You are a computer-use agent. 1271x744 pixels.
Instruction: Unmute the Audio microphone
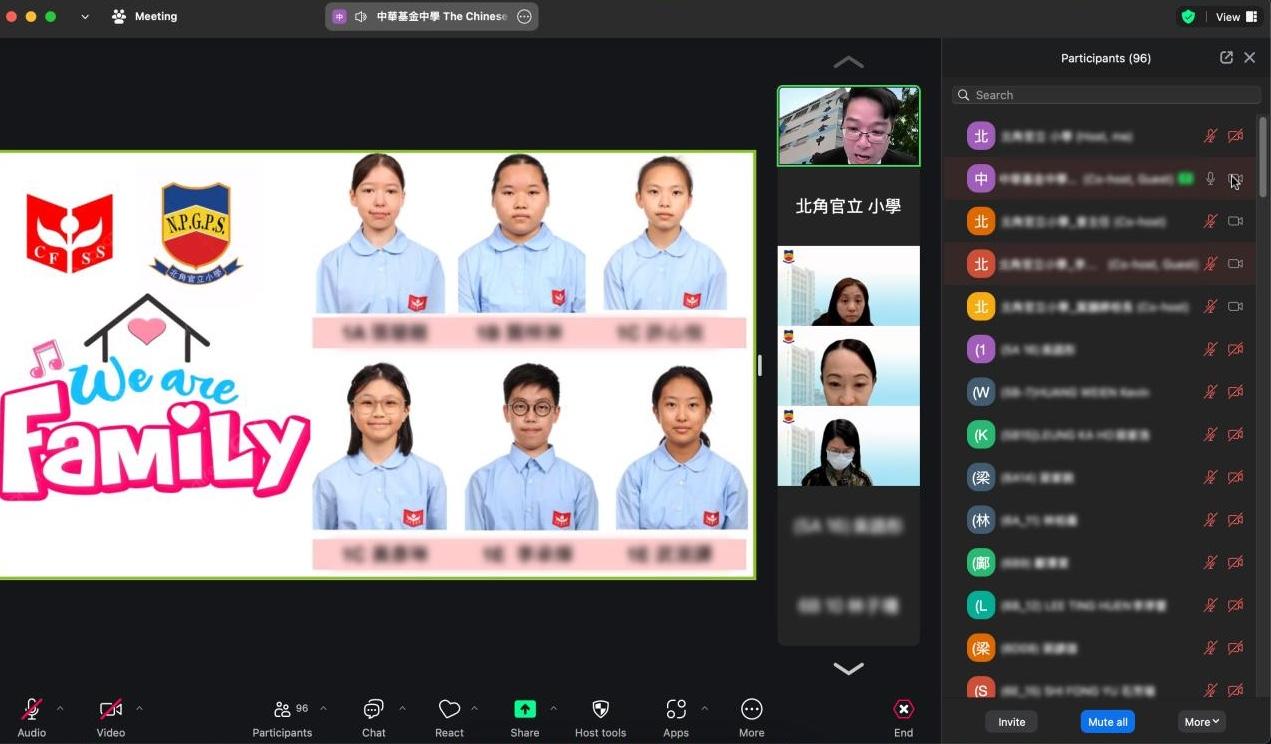pos(31,709)
